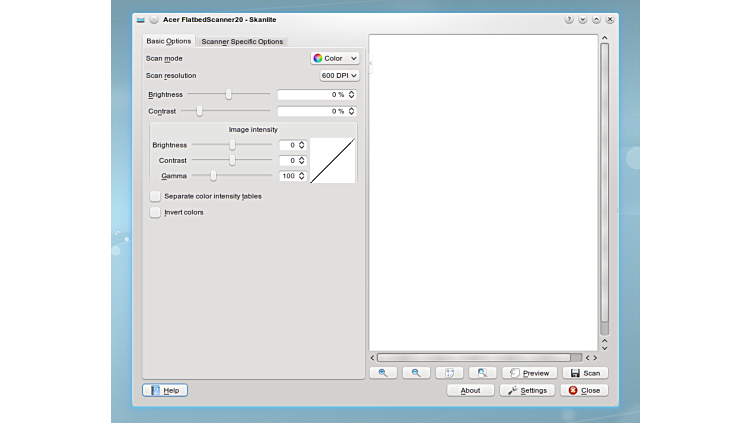Screen dimensions: 752x423
Task: Select the Basic Options tab
Action: coord(169,41)
